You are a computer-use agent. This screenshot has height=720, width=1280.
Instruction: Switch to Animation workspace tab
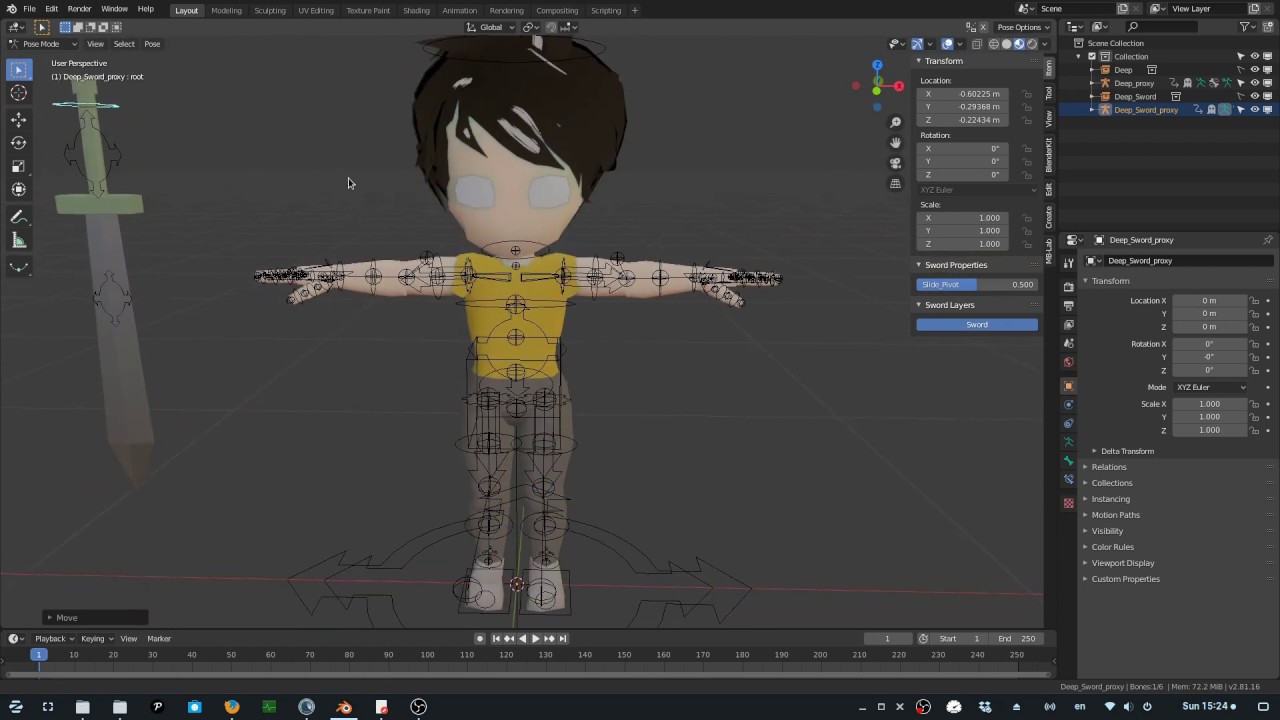[x=459, y=10]
